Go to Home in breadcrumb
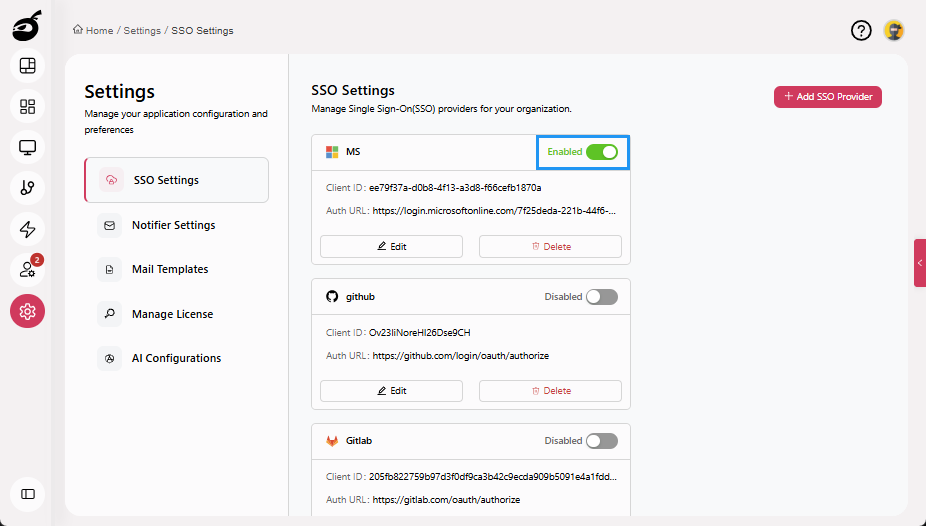The image size is (926, 526). click(x=99, y=31)
